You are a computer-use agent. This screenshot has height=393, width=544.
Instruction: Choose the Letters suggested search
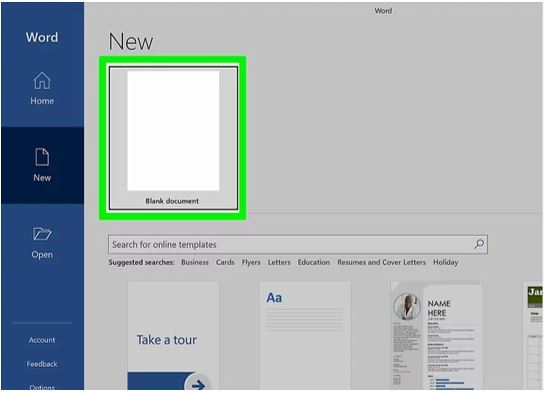279,262
